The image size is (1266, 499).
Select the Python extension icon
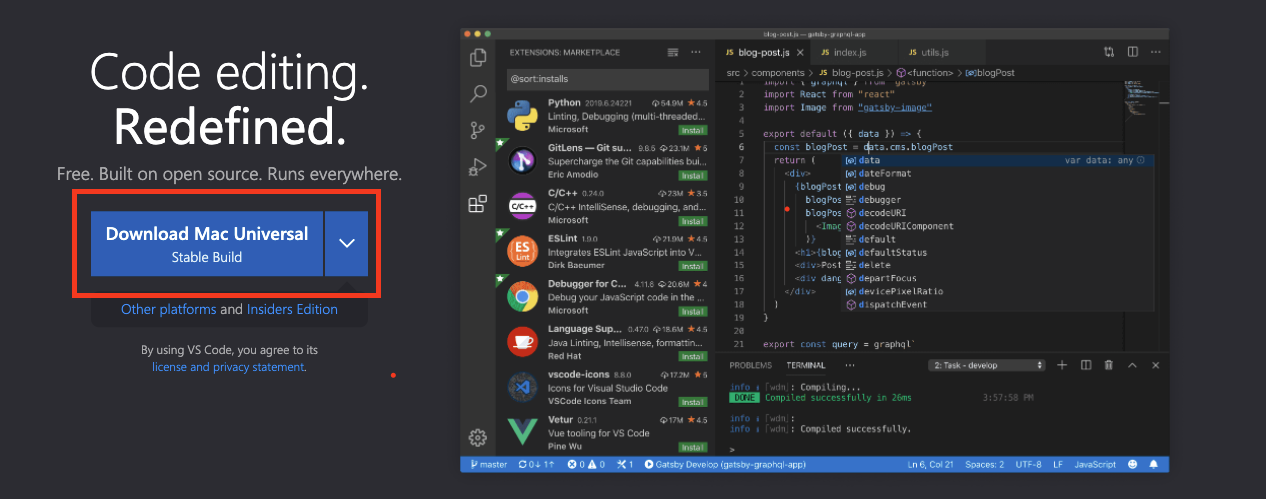tap(524, 116)
